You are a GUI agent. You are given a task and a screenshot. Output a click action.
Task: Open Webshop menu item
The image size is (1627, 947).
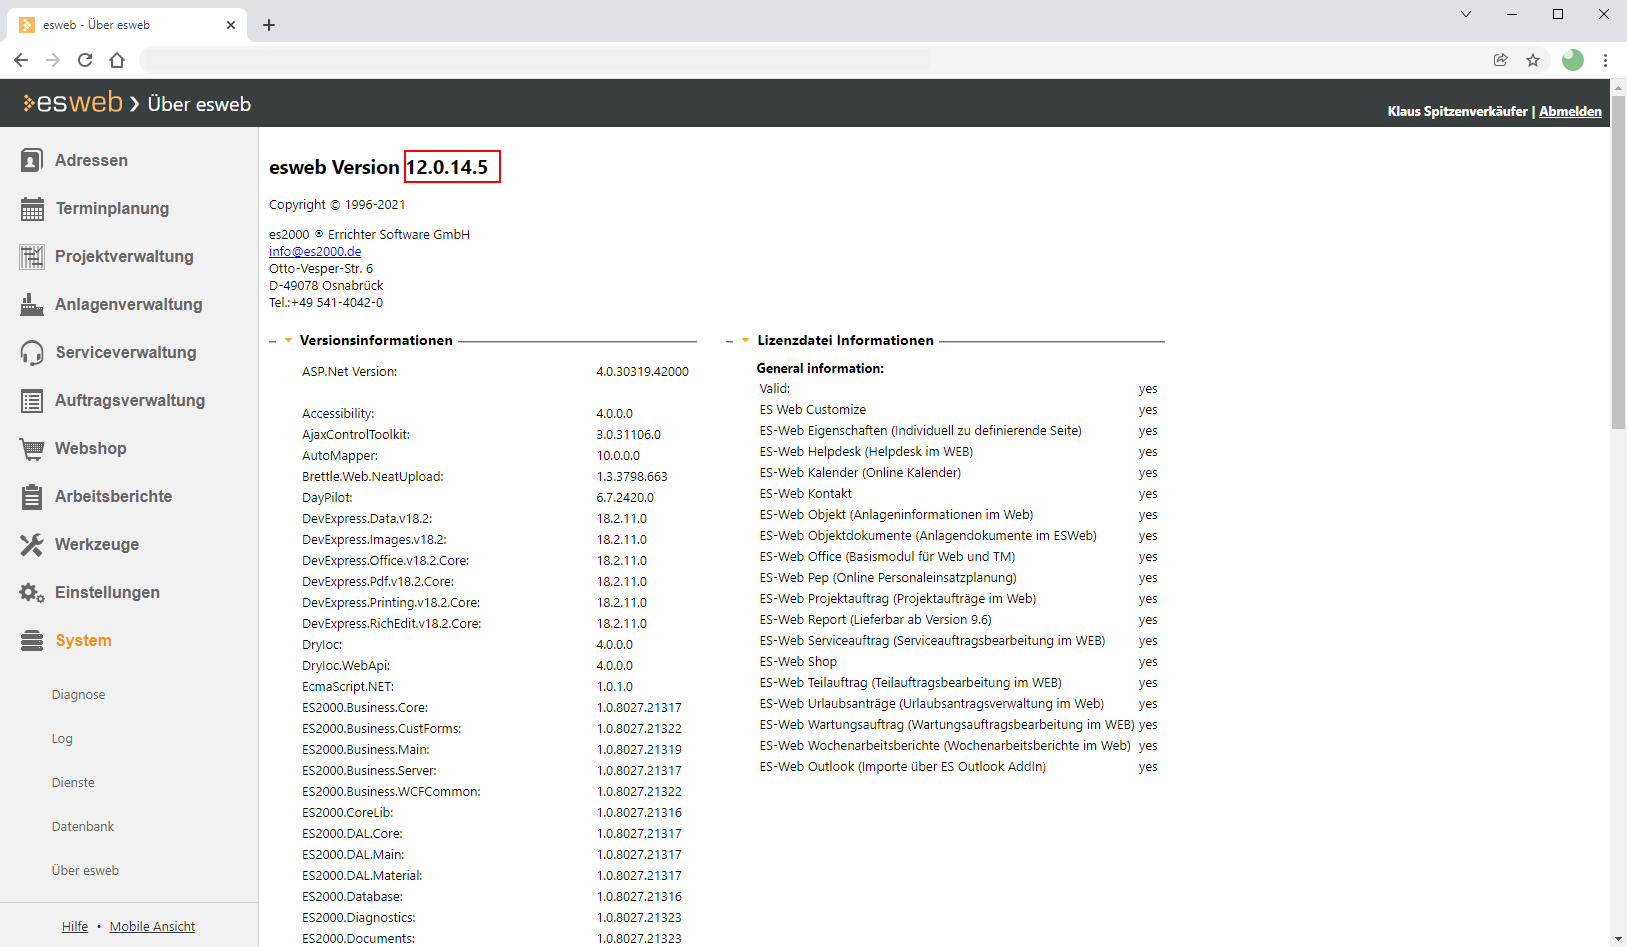tap(90, 448)
